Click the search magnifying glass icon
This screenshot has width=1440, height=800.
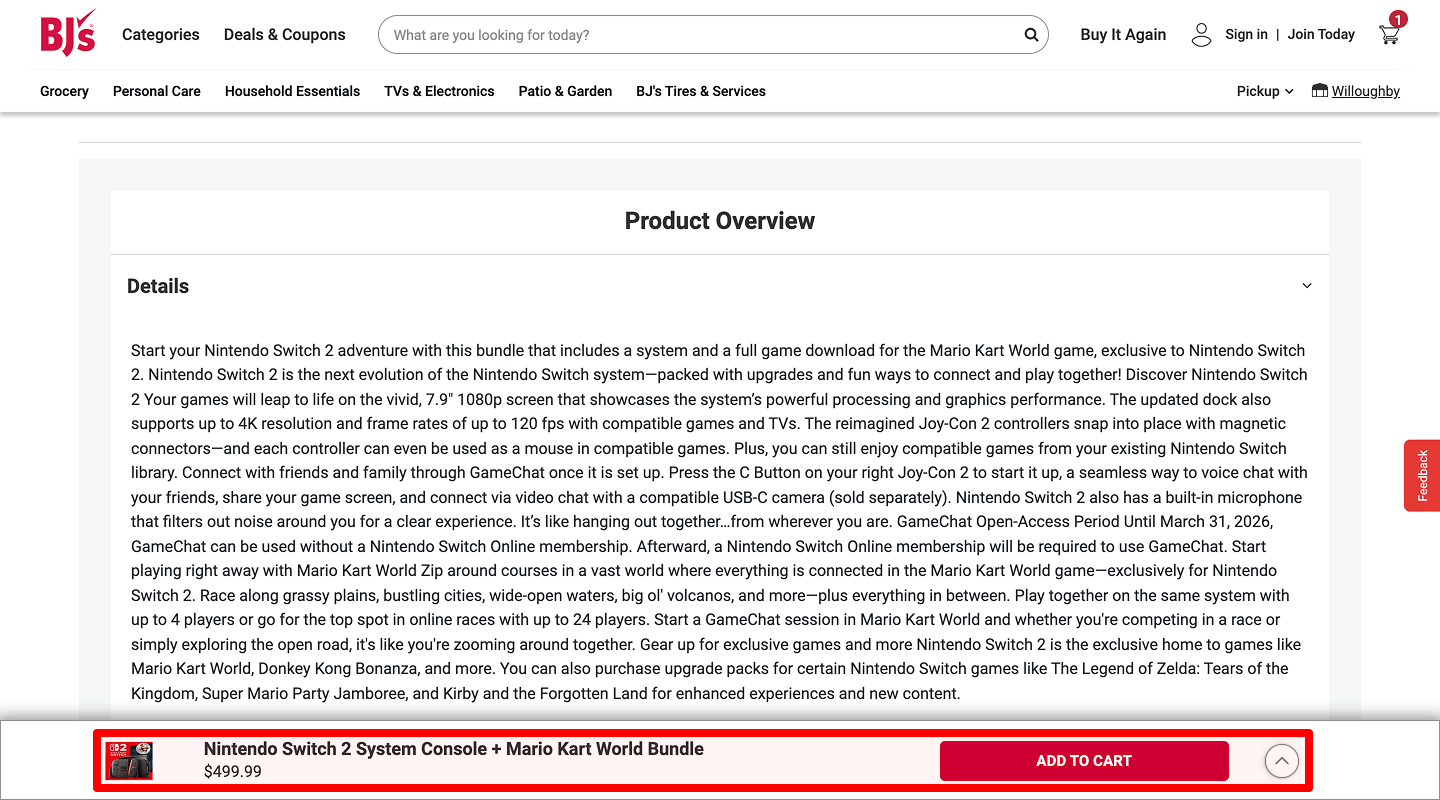[x=1030, y=34]
